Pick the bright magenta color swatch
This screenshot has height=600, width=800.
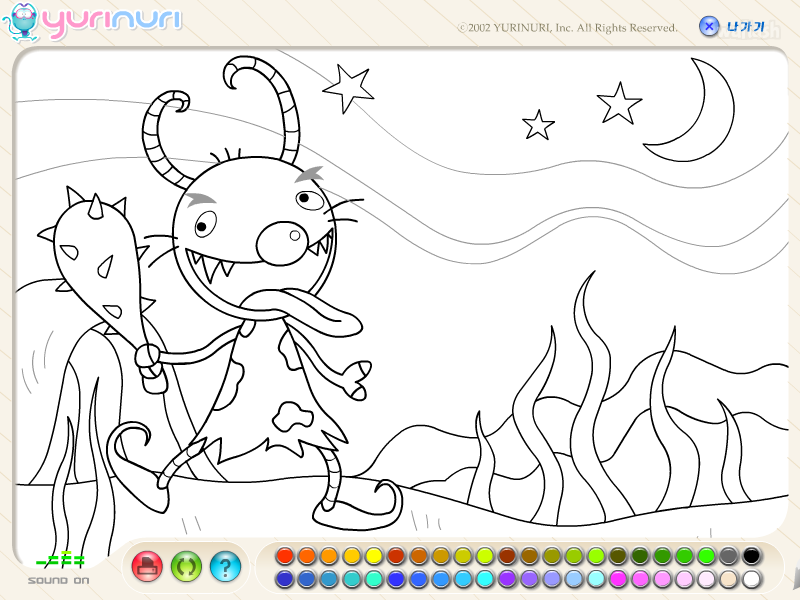[x=618, y=579]
